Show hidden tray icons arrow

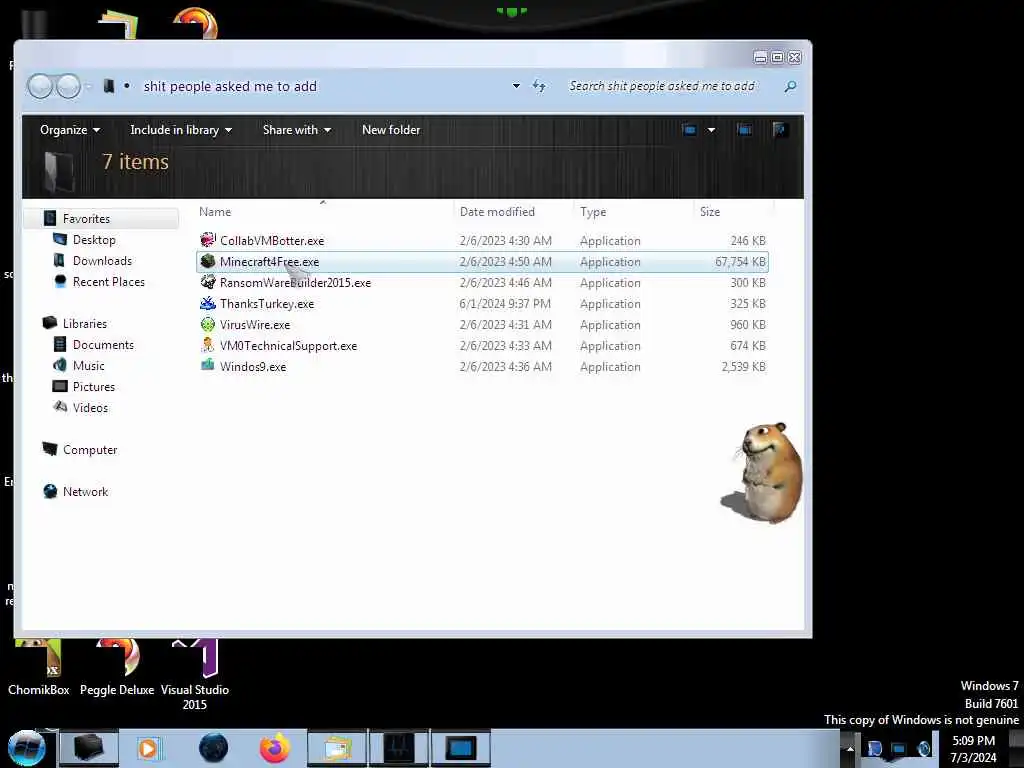click(850, 749)
